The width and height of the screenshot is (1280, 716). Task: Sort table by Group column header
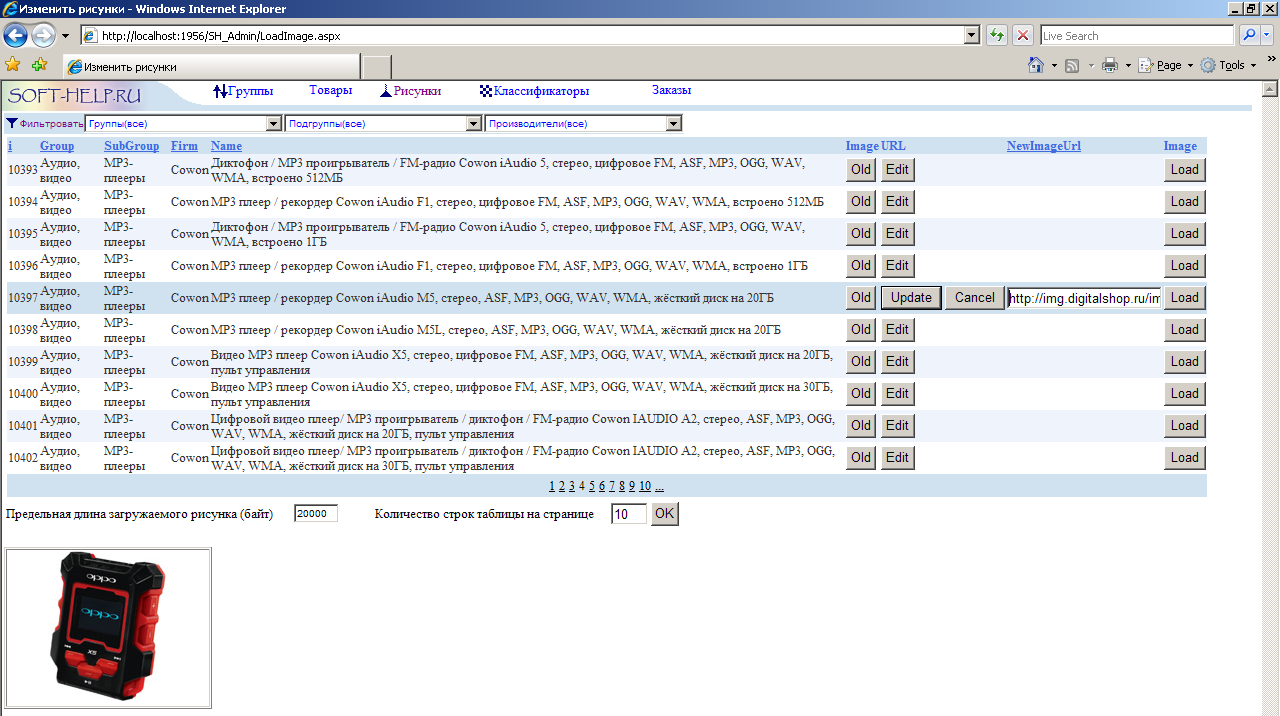57,146
